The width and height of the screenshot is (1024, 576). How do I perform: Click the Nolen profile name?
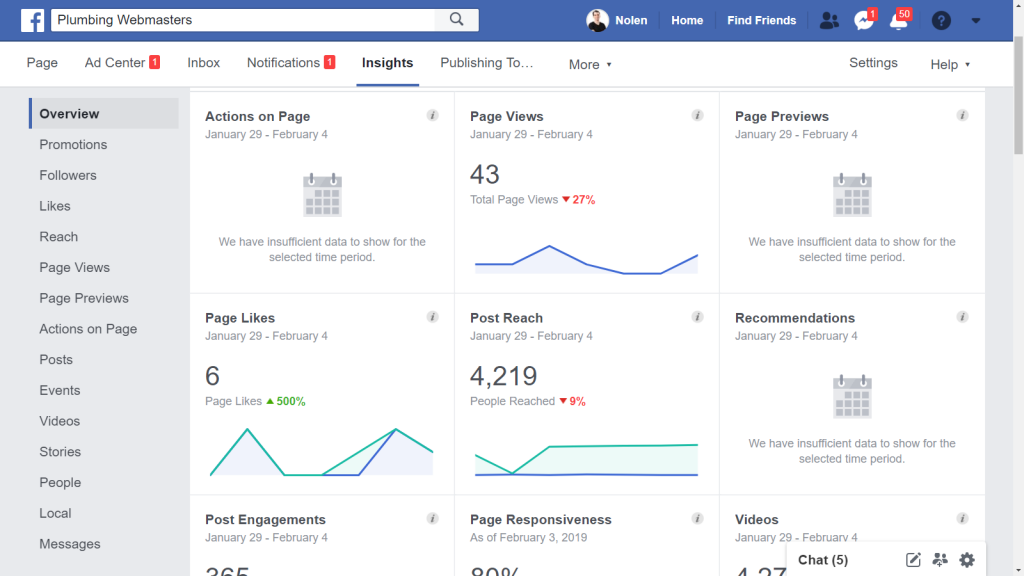pyautogui.click(x=631, y=20)
